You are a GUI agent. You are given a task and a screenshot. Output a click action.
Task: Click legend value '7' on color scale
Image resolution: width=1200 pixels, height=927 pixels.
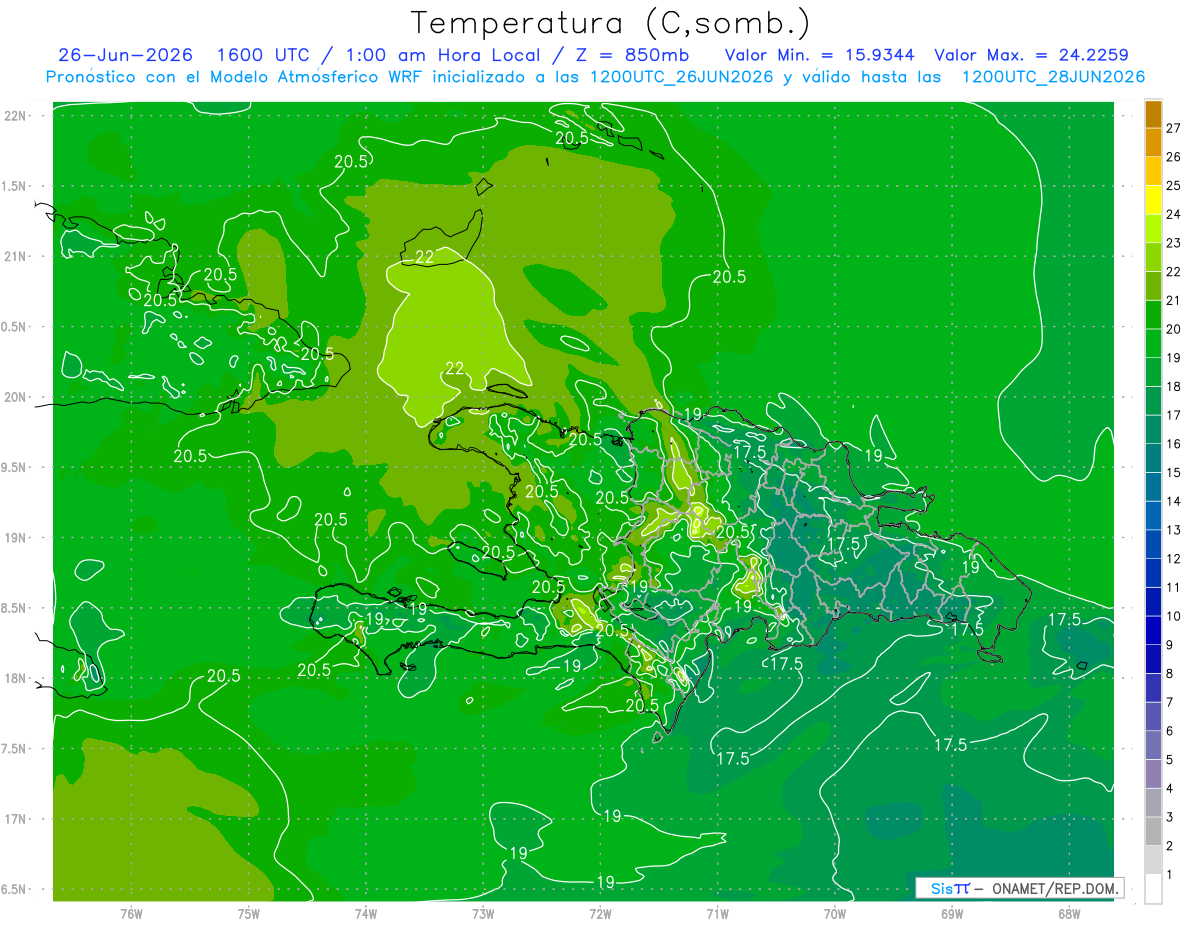click(1170, 702)
